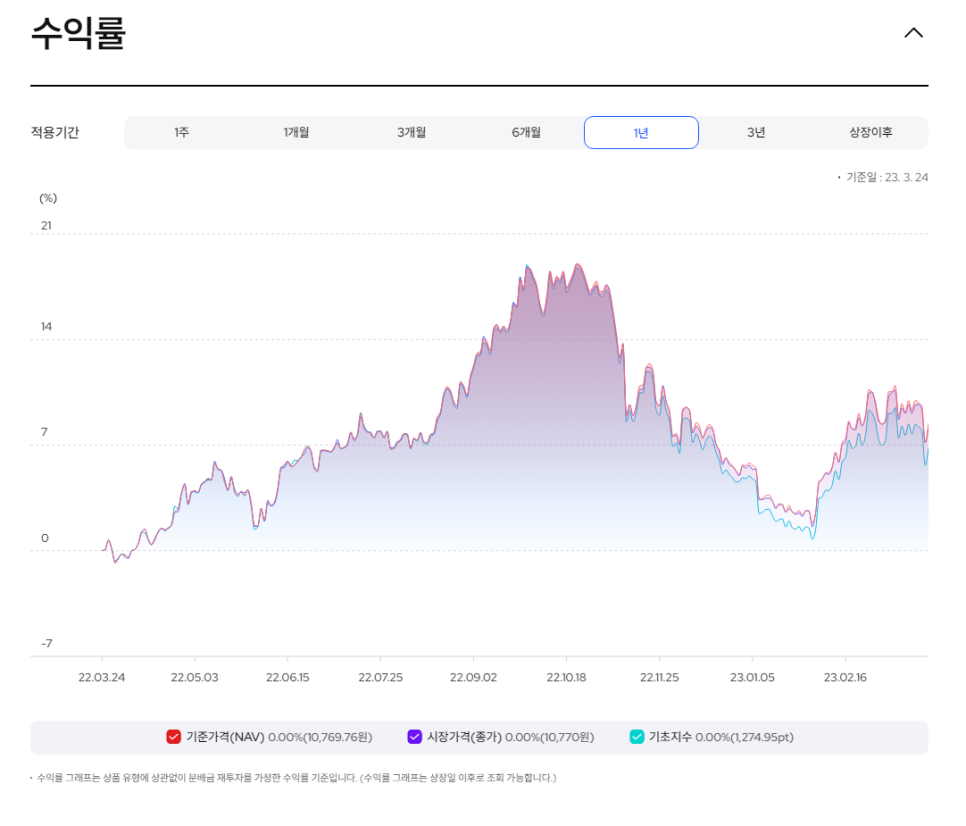Click the 22.09.02 x-axis date label
This screenshot has width=966, height=826.
[473, 678]
